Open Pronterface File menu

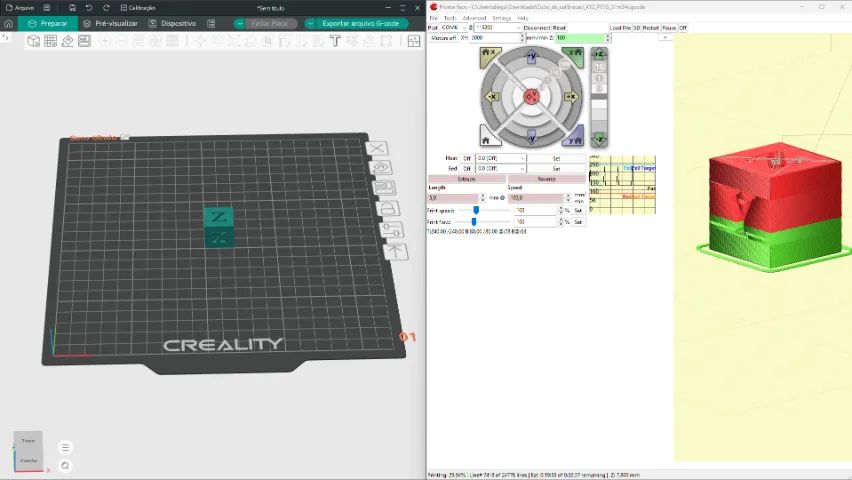click(434, 18)
